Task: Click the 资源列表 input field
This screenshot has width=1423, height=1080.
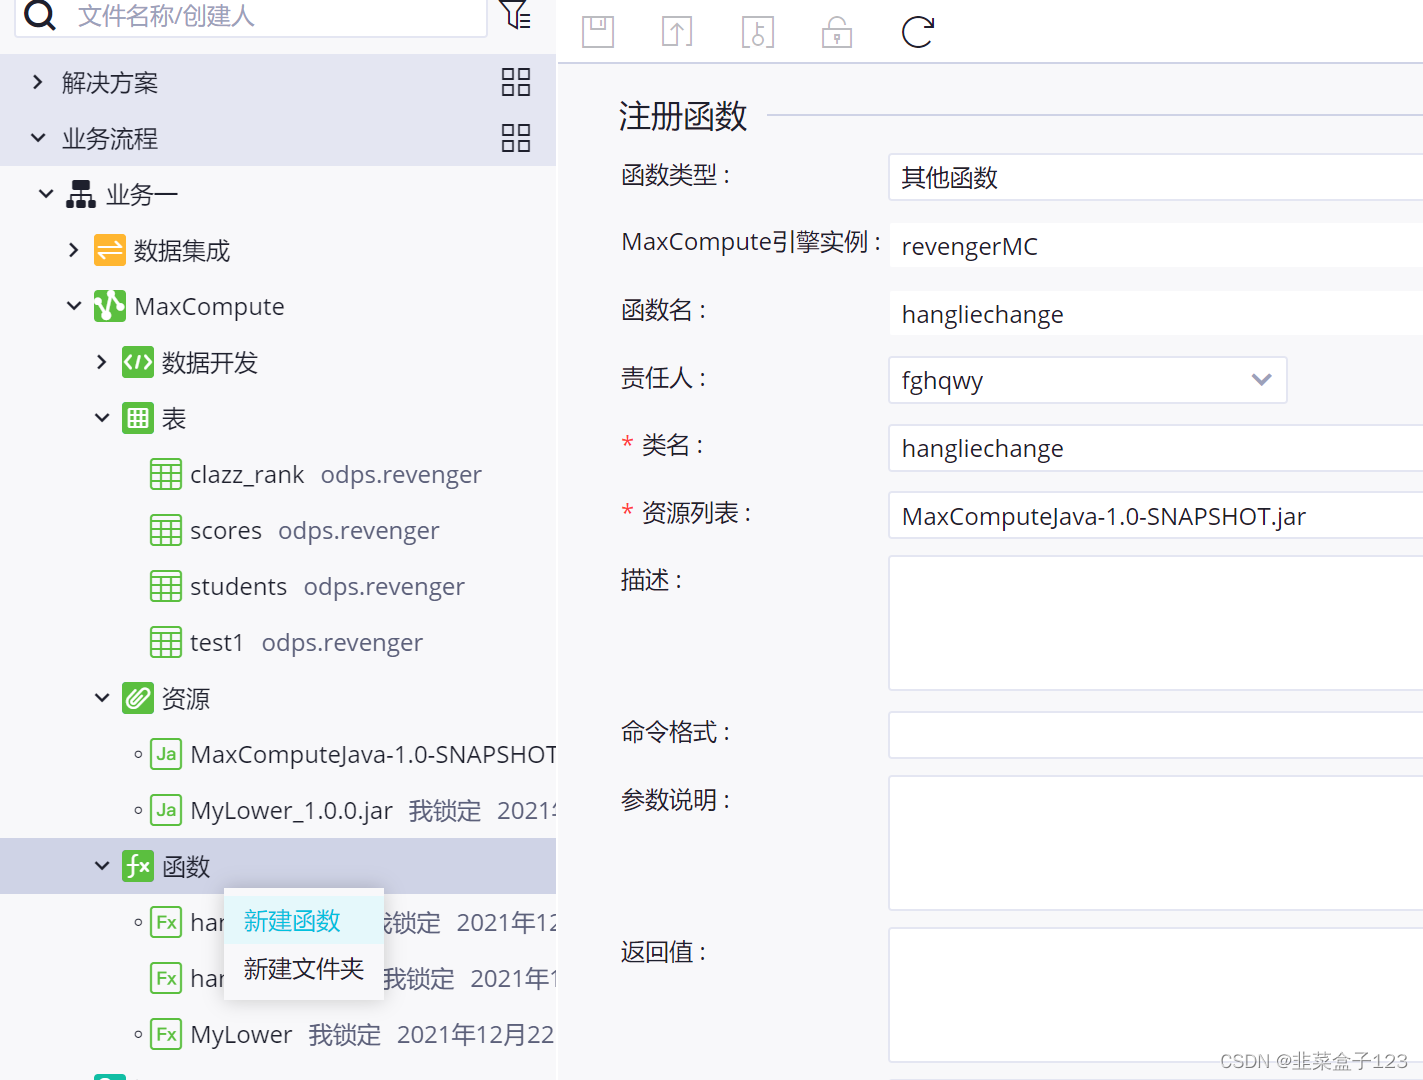Action: [x=1155, y=516]
